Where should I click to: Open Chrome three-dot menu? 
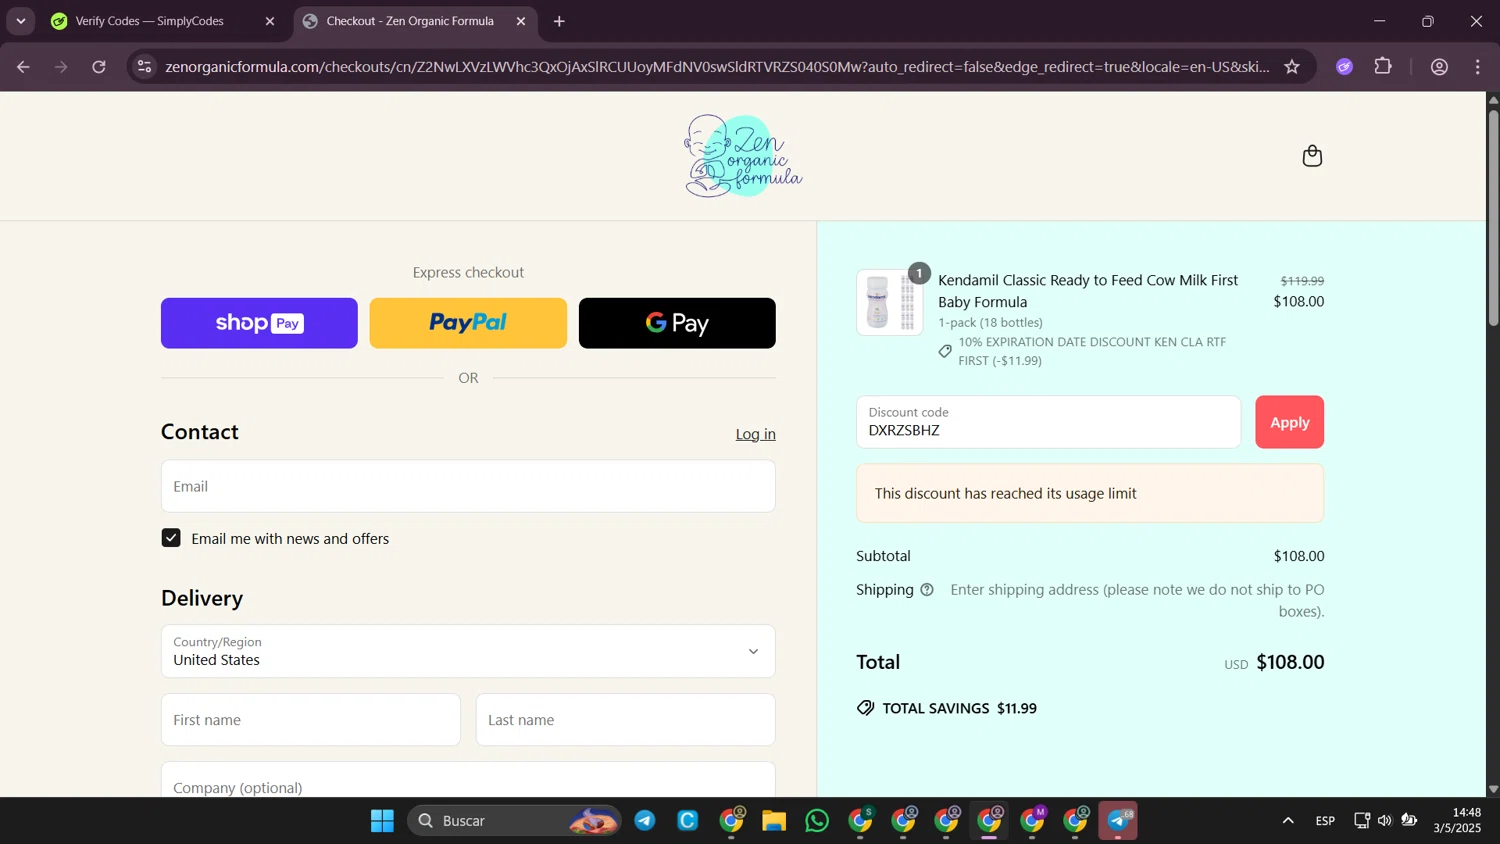click(x=1478, y=67)
